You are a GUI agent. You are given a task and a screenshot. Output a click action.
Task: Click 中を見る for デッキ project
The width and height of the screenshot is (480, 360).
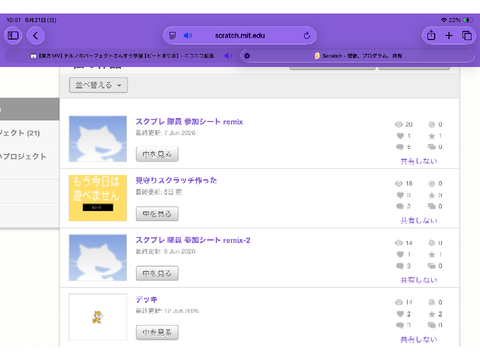click(157, 332)
